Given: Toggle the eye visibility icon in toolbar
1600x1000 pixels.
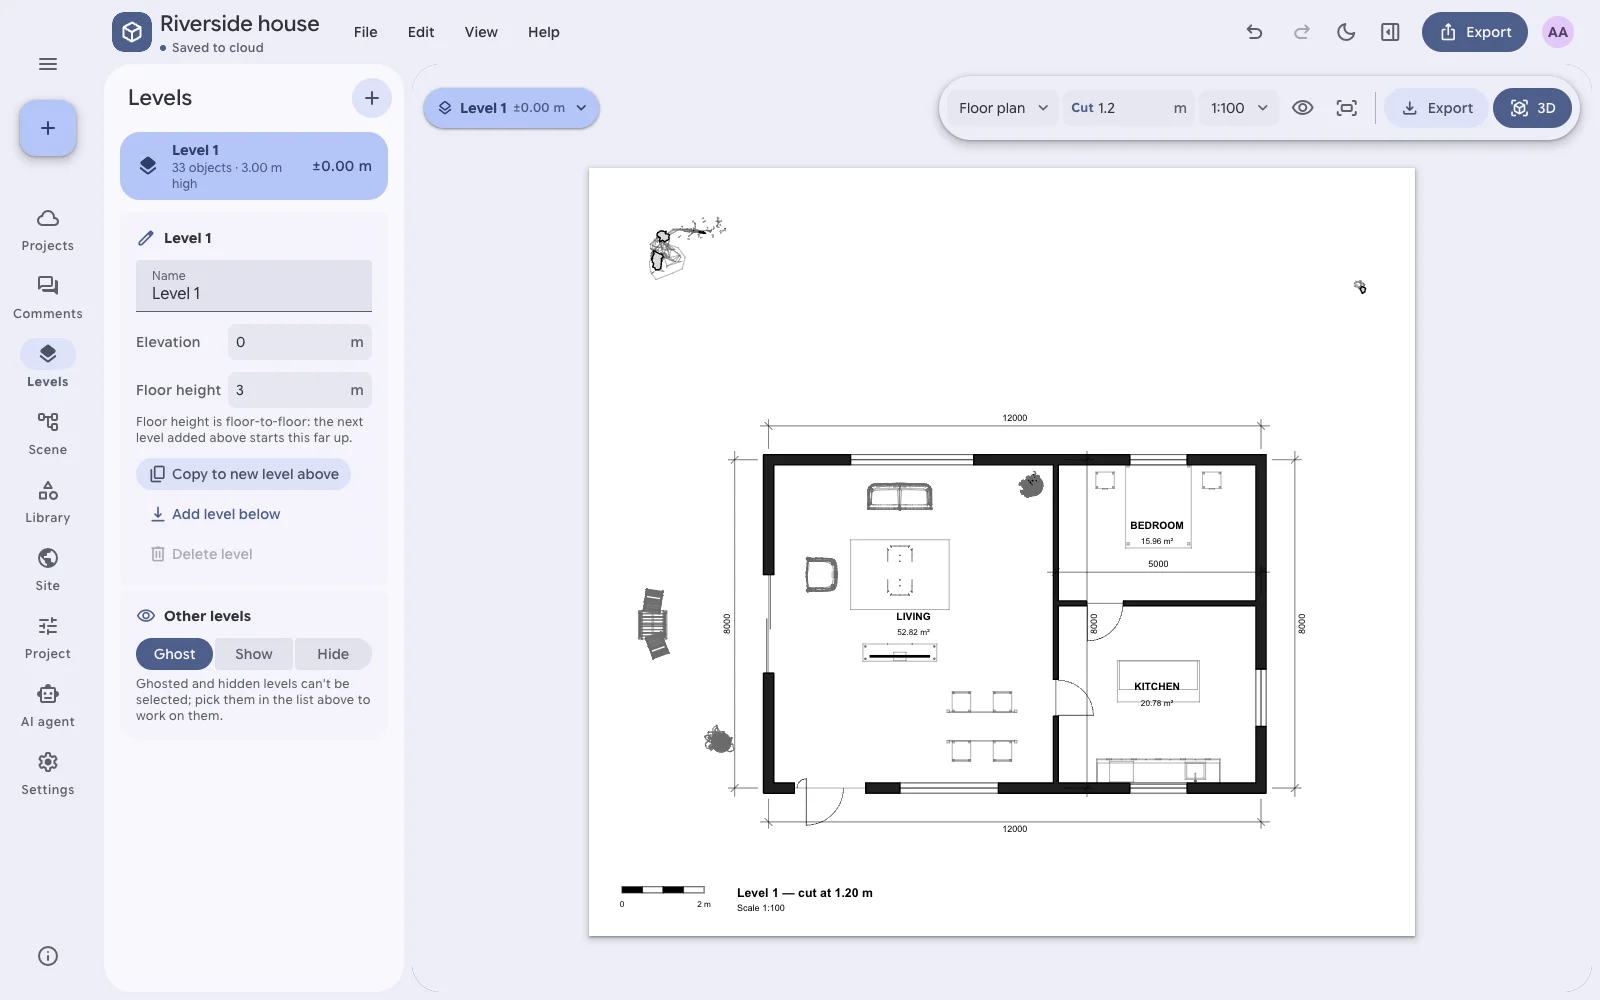Looking at the screenshot, I should click(x=1302, y=108).
